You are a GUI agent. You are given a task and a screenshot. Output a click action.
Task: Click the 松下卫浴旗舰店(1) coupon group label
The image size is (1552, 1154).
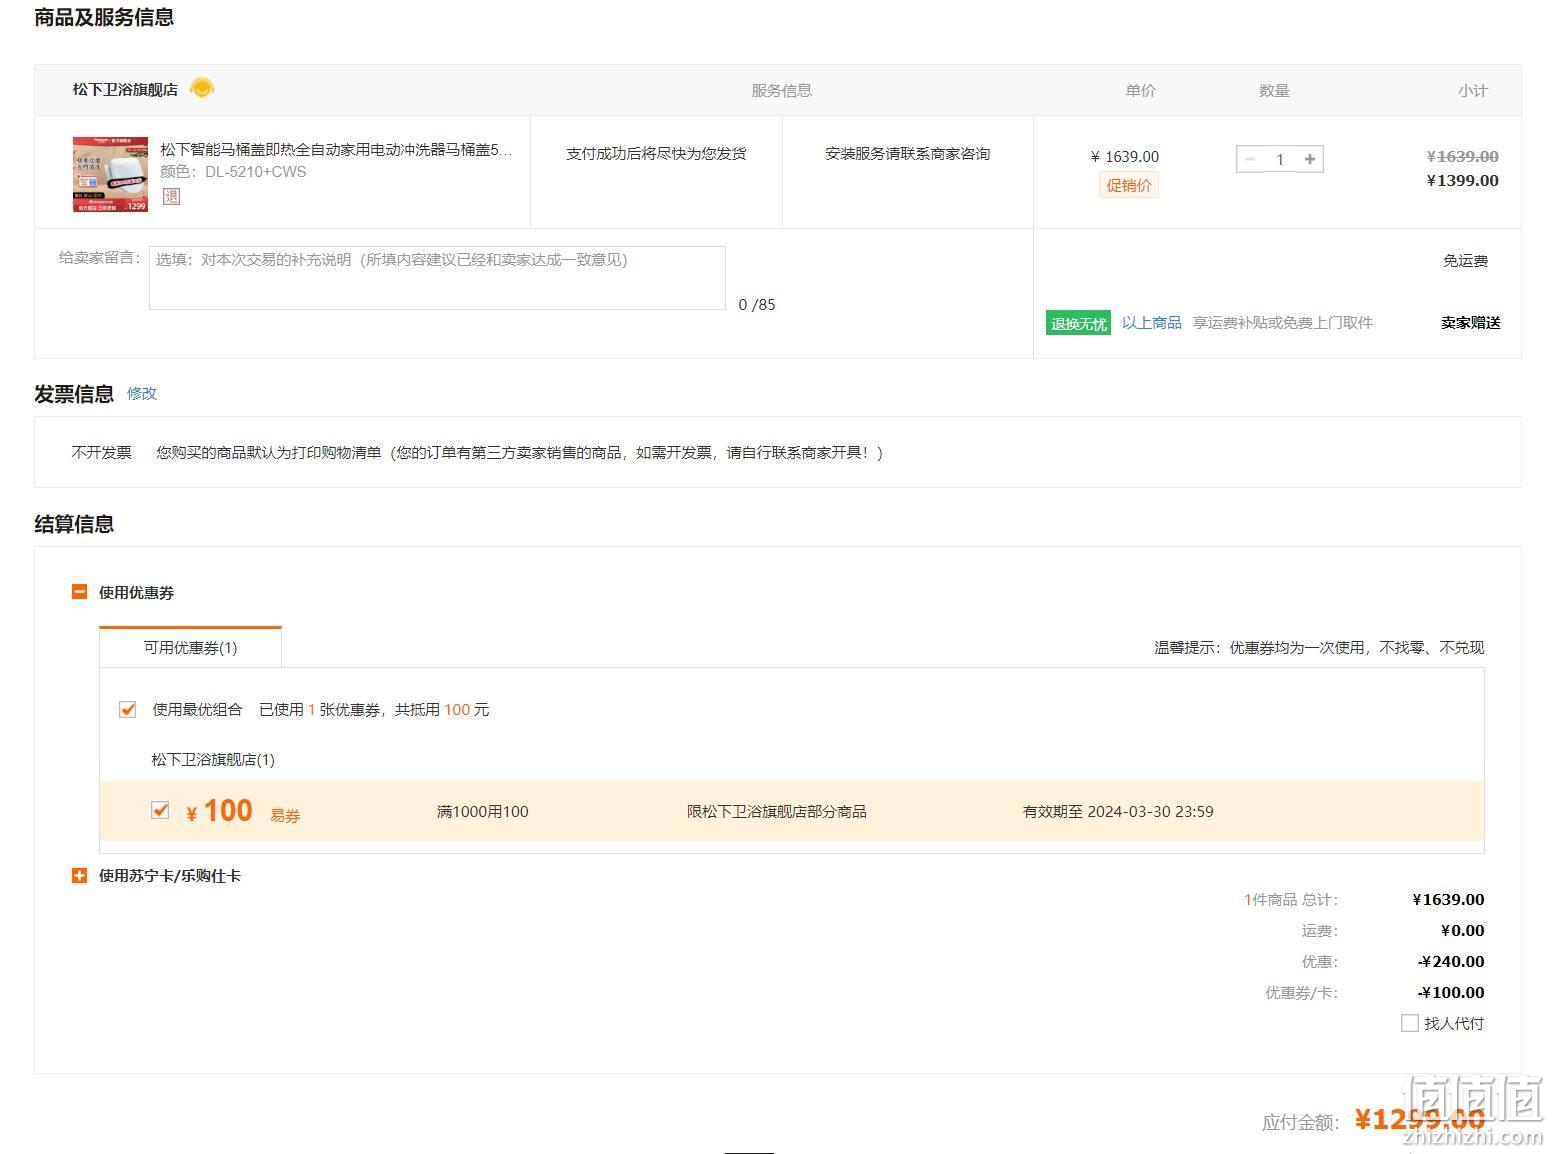(x=213, y=759)
